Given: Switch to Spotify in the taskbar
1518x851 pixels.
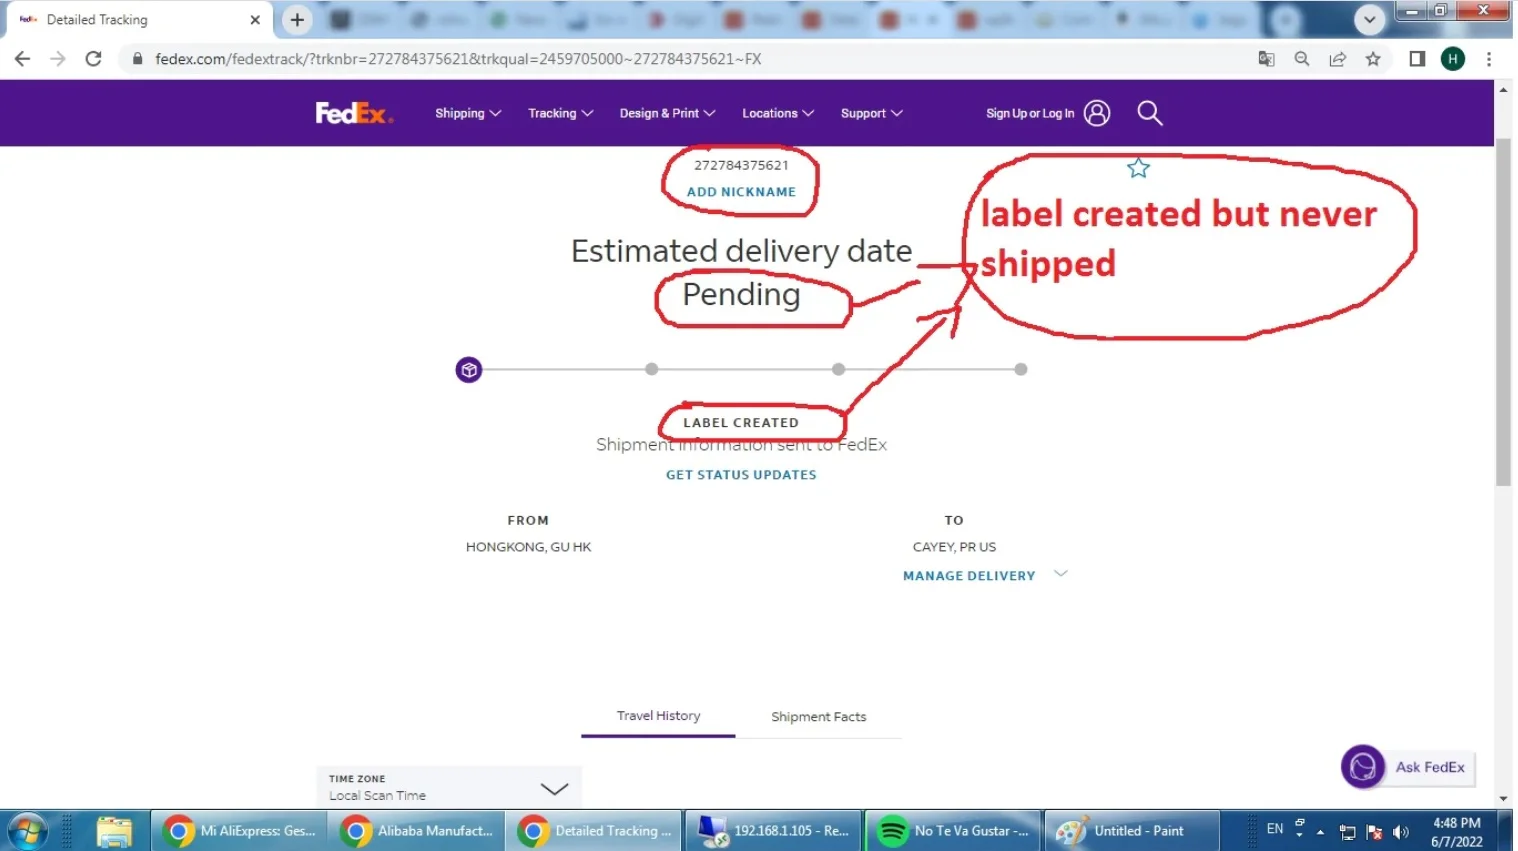Looking at the screenshot, I should pyautogui.click(x=953, y=831).
